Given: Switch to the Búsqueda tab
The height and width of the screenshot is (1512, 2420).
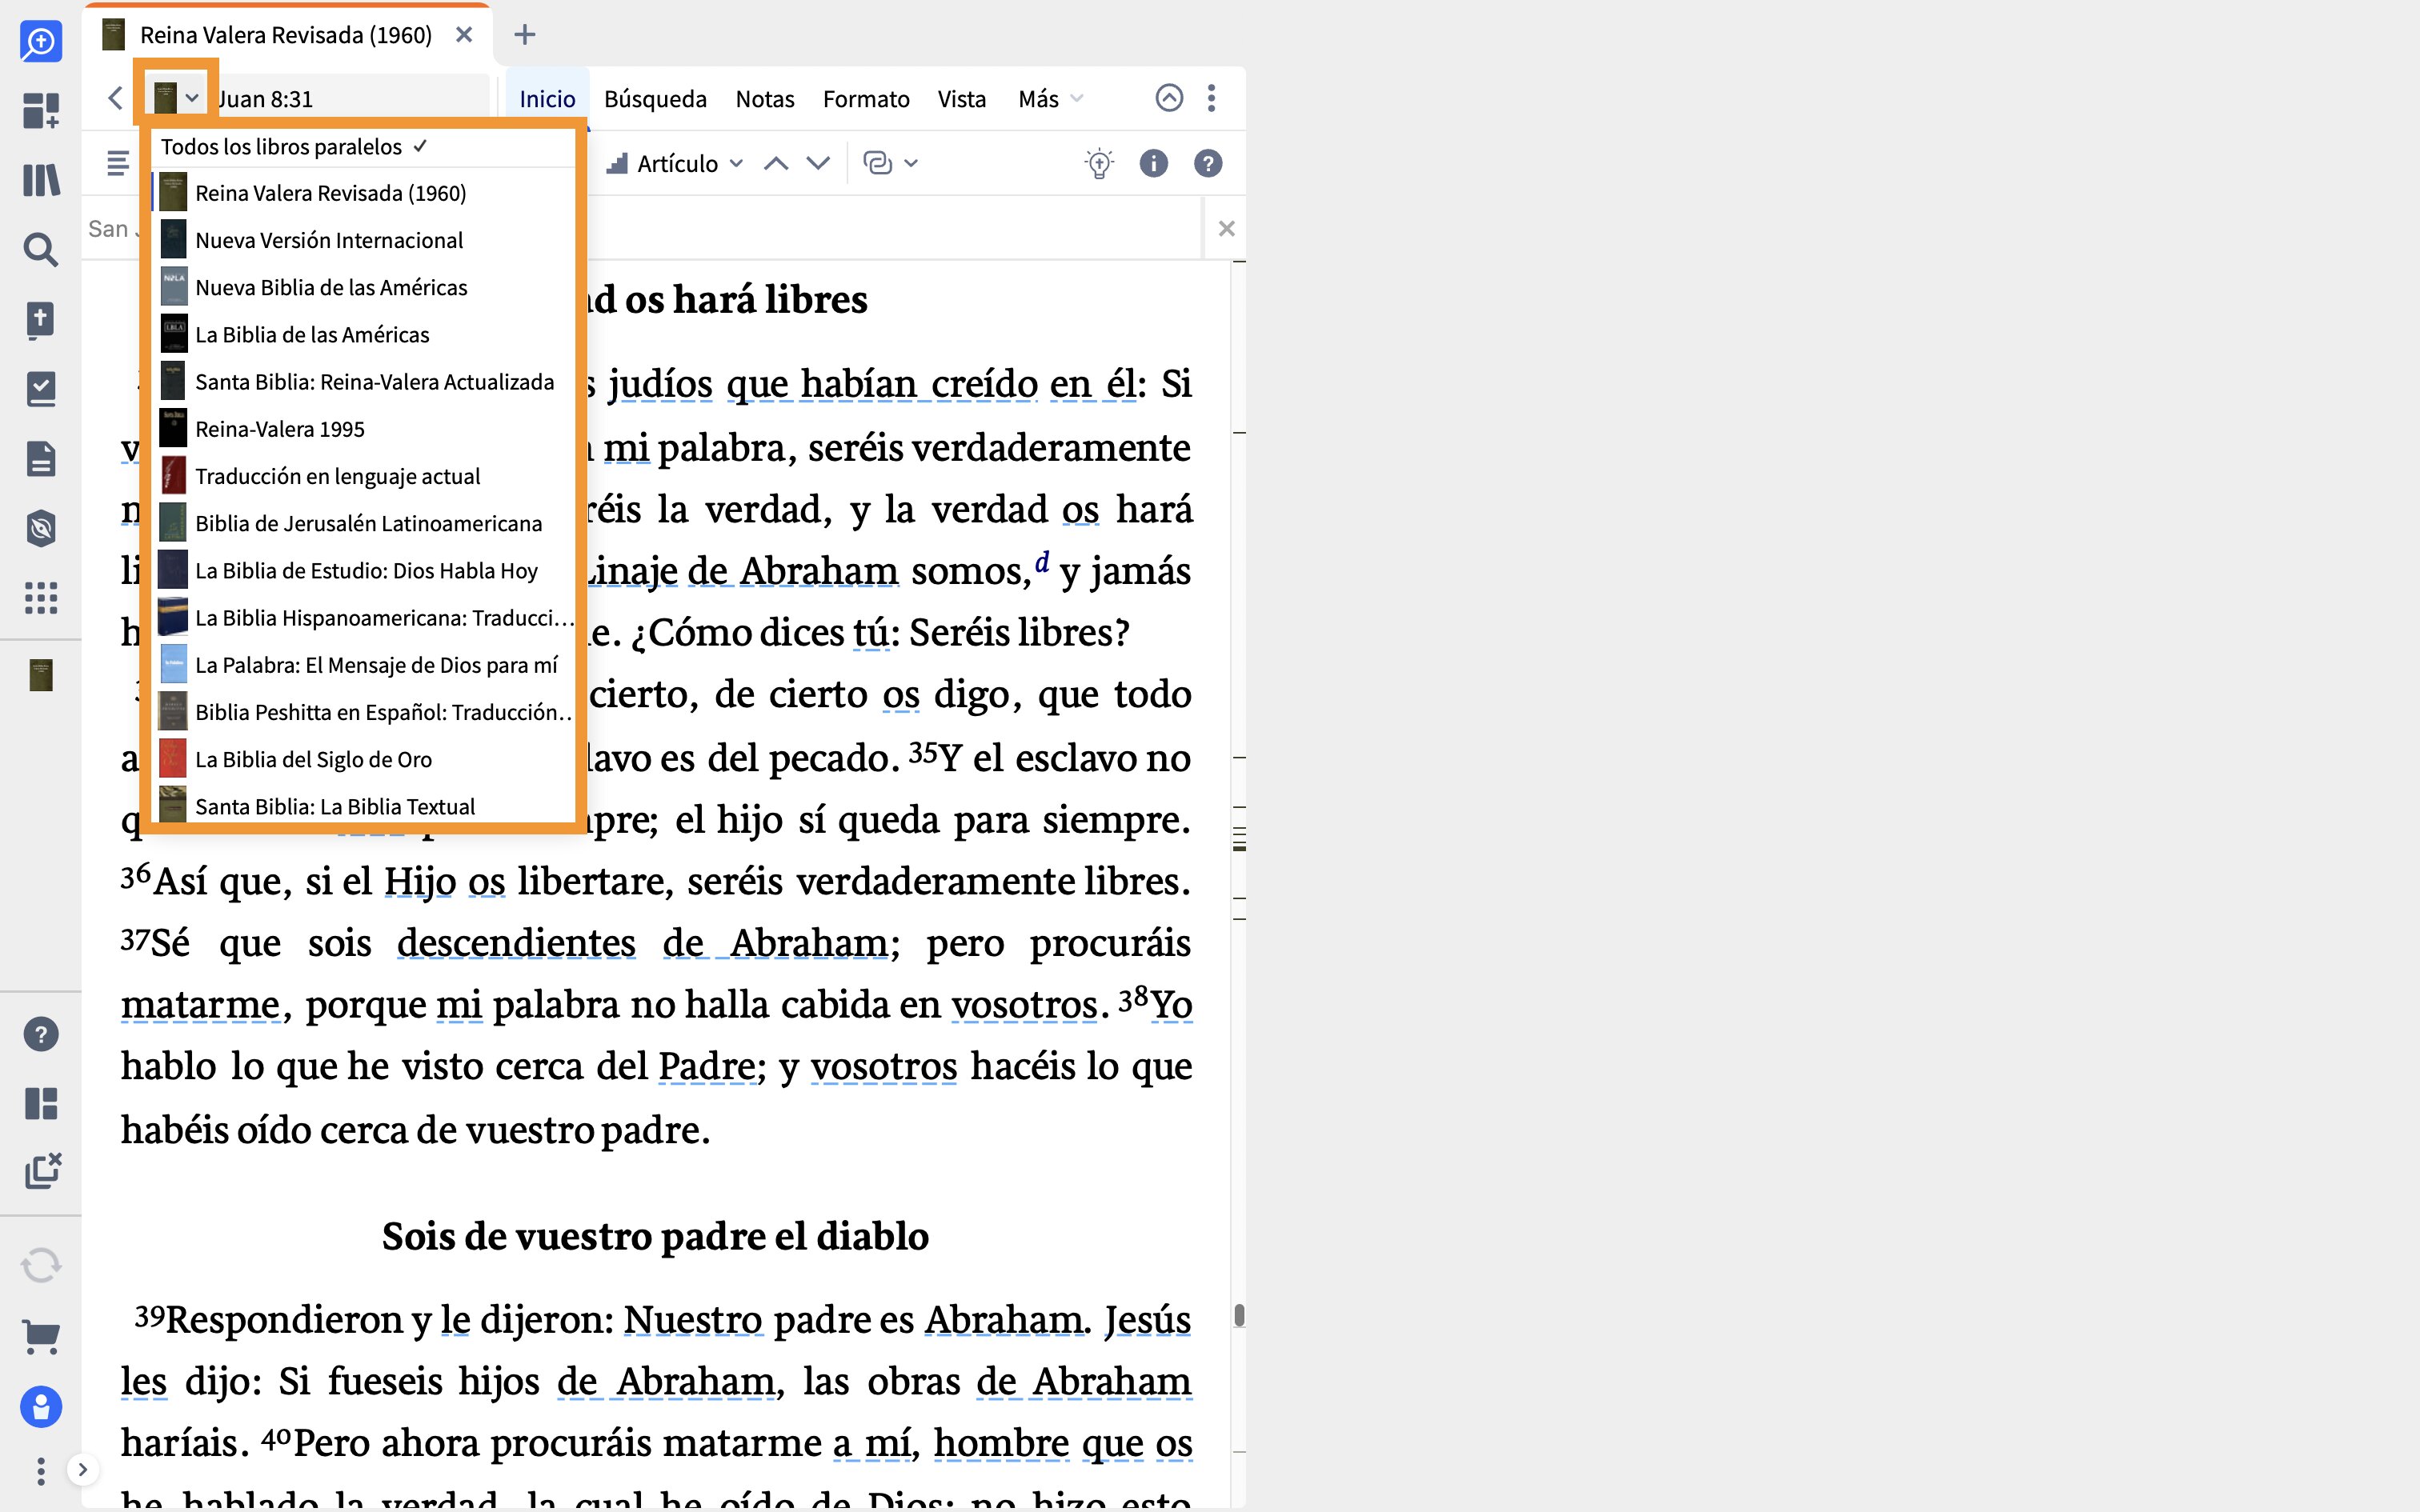Looking at the screenshot, I should [x=655, y=99].
